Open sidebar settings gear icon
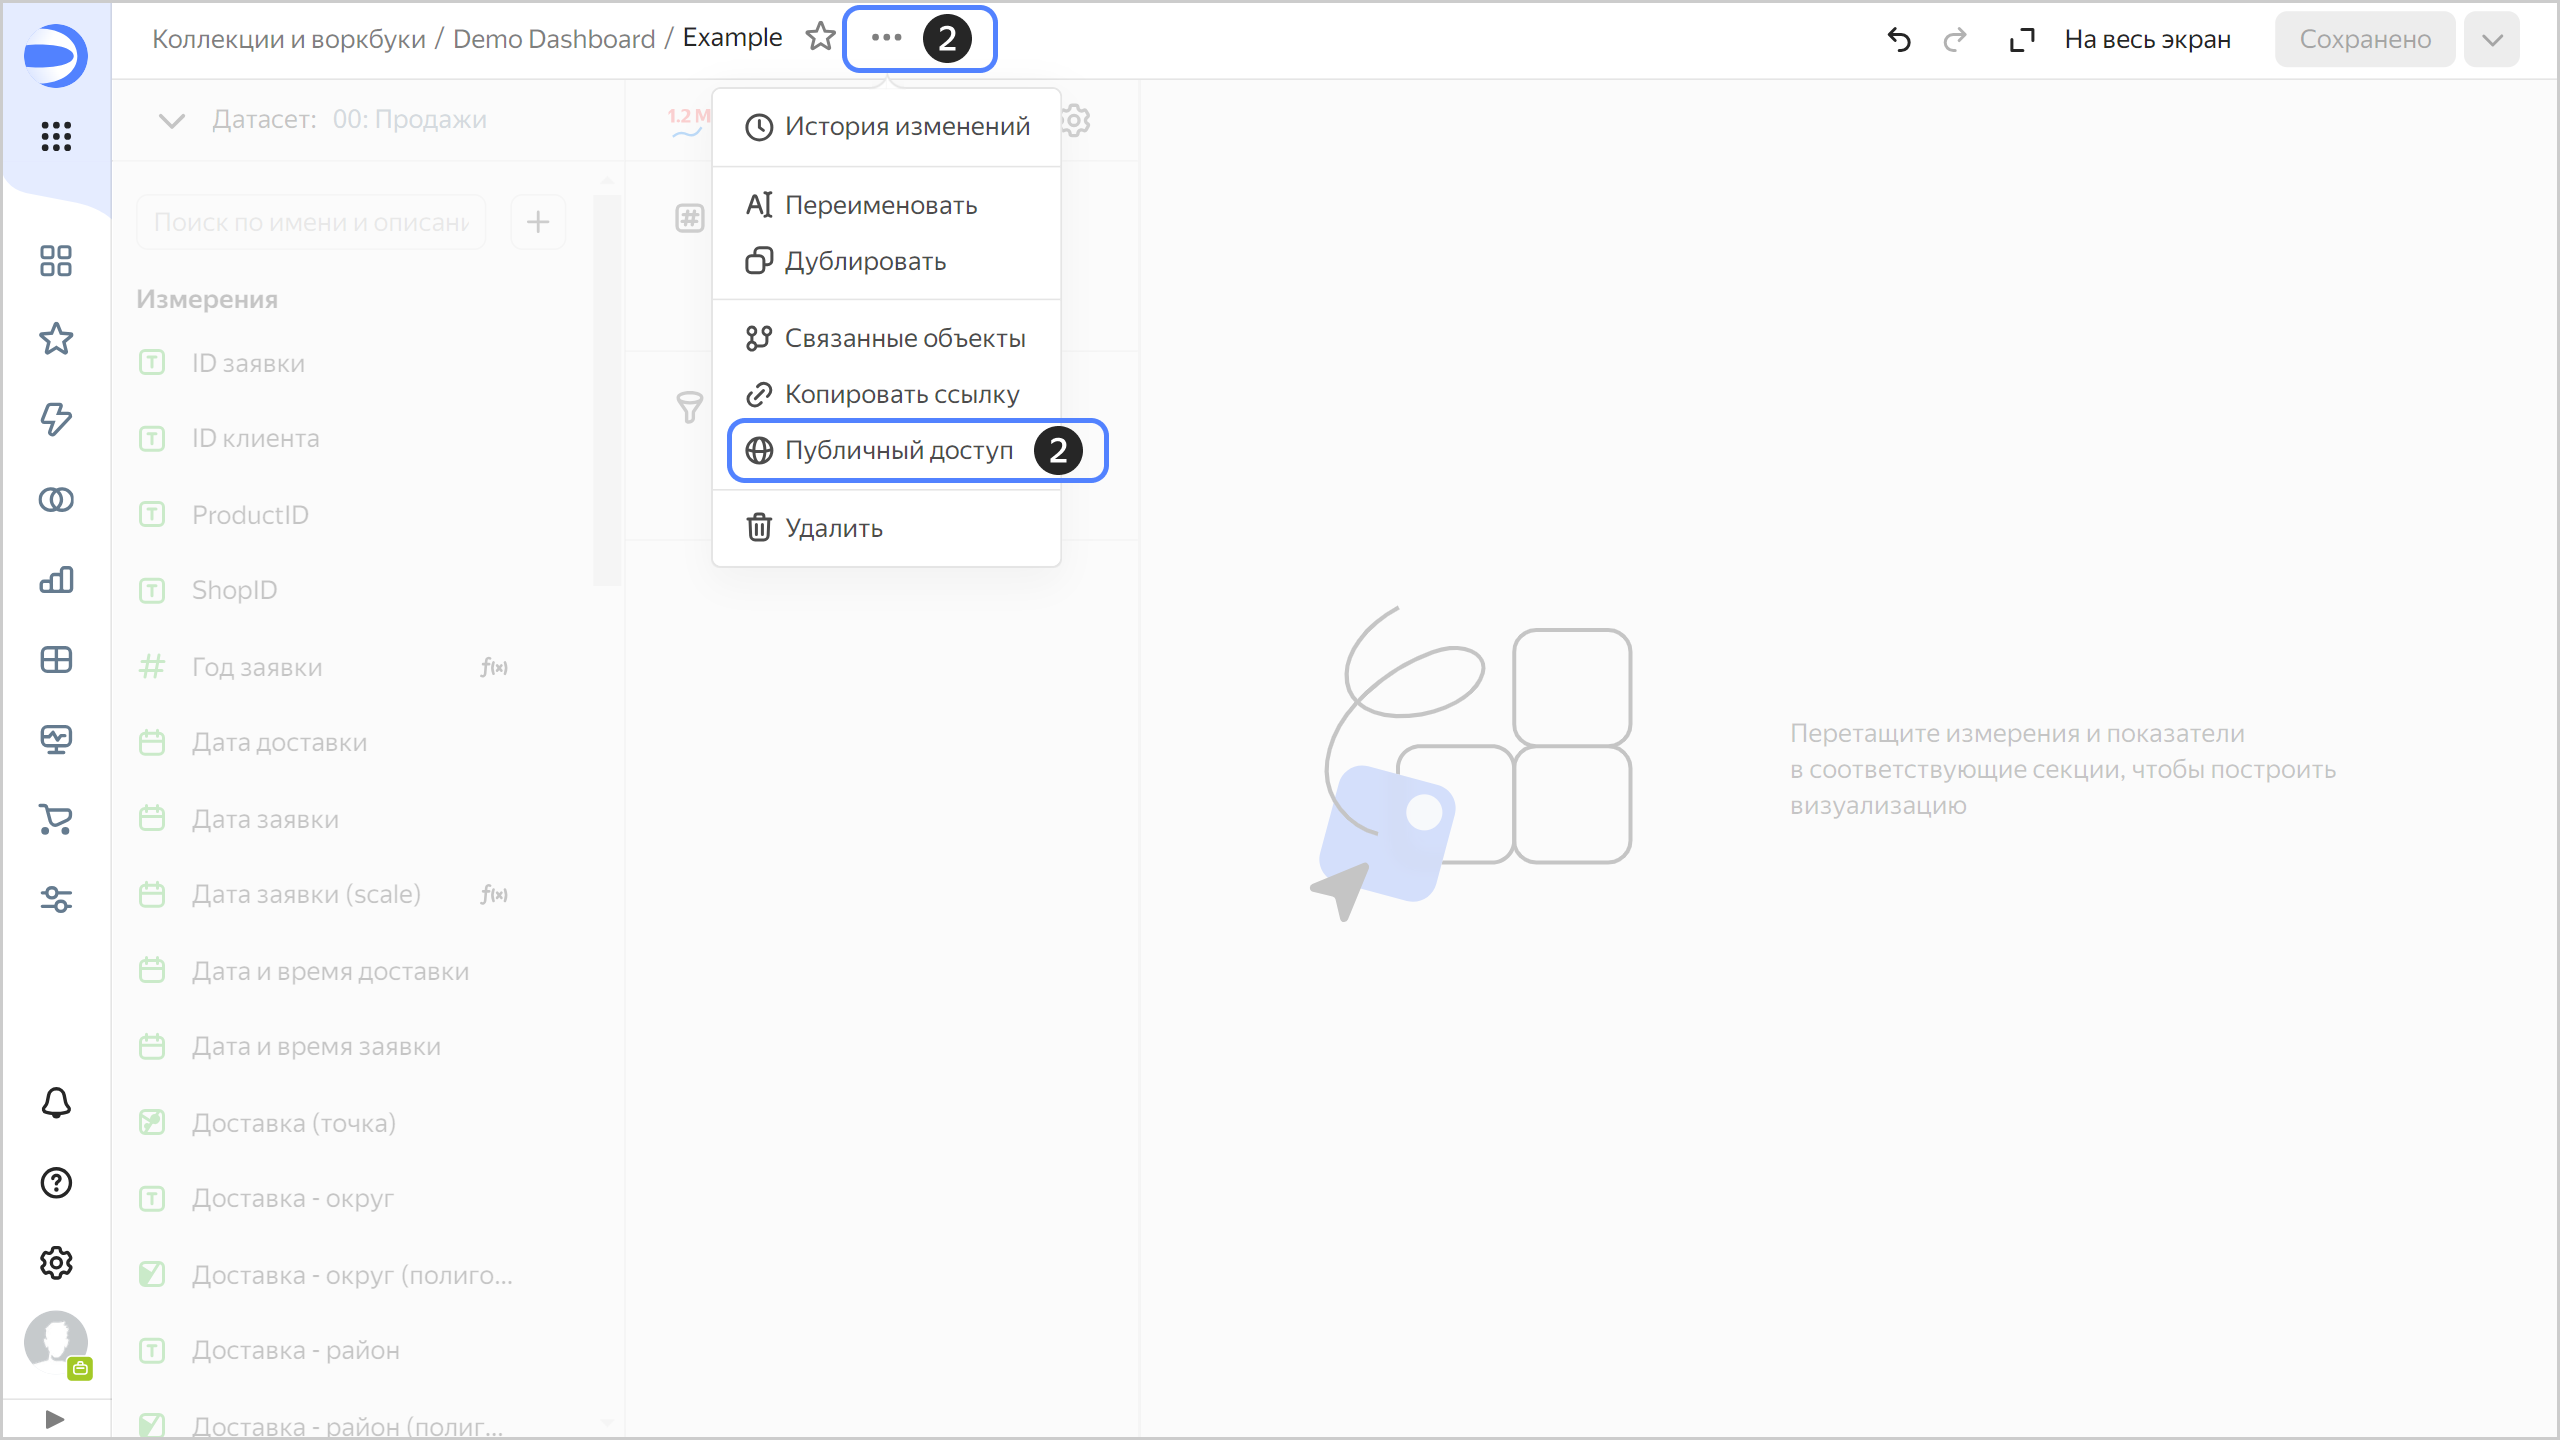Viewport: 2560px width, 1440px height. 56,1263
